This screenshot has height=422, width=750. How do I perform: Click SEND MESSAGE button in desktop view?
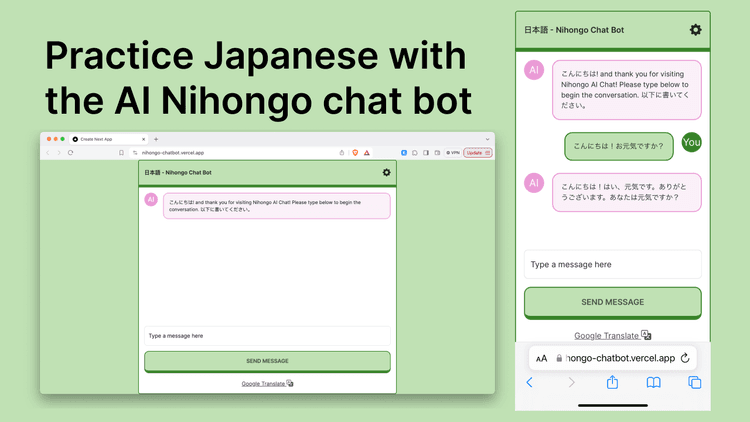pos(267,361)
